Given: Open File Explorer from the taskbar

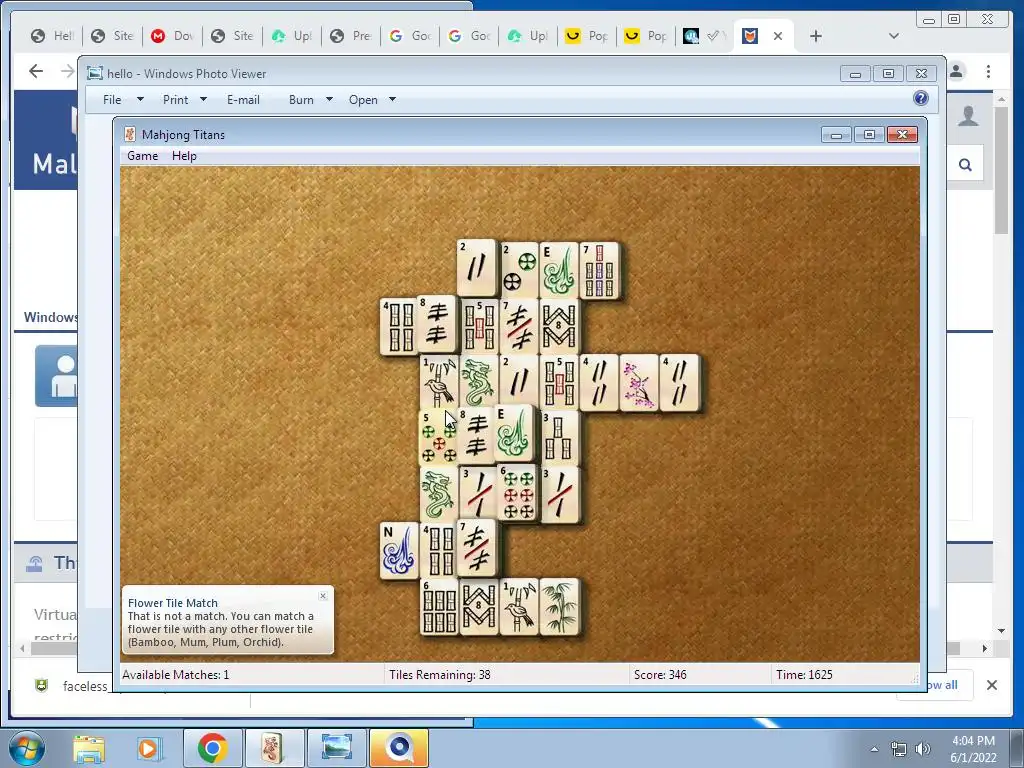Looking at the screenshot, I should click(89, 748).
